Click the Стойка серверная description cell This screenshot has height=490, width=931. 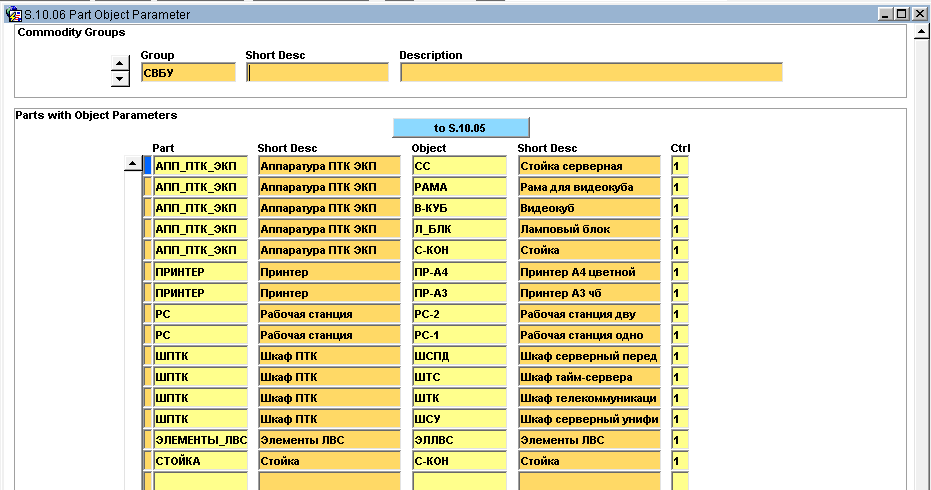[x=590, y=166]
